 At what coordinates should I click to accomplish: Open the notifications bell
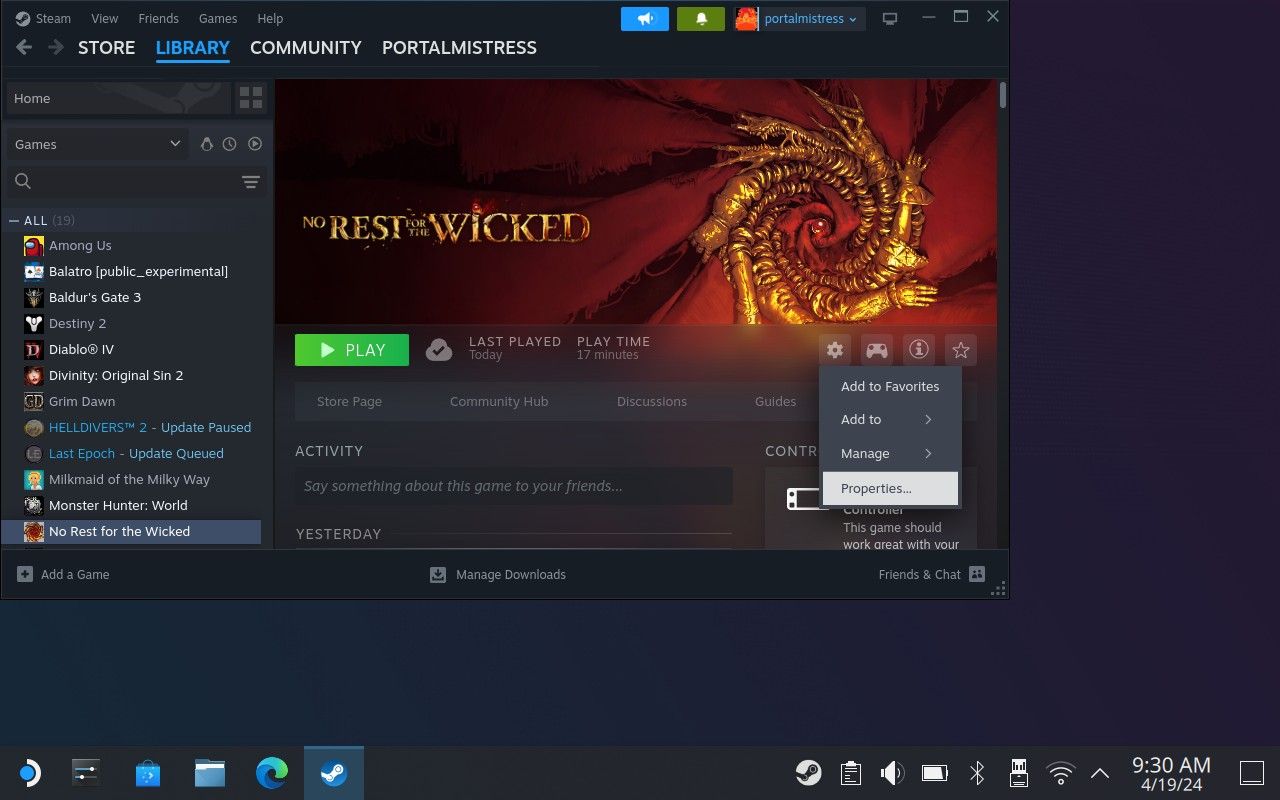pos(701,19)
